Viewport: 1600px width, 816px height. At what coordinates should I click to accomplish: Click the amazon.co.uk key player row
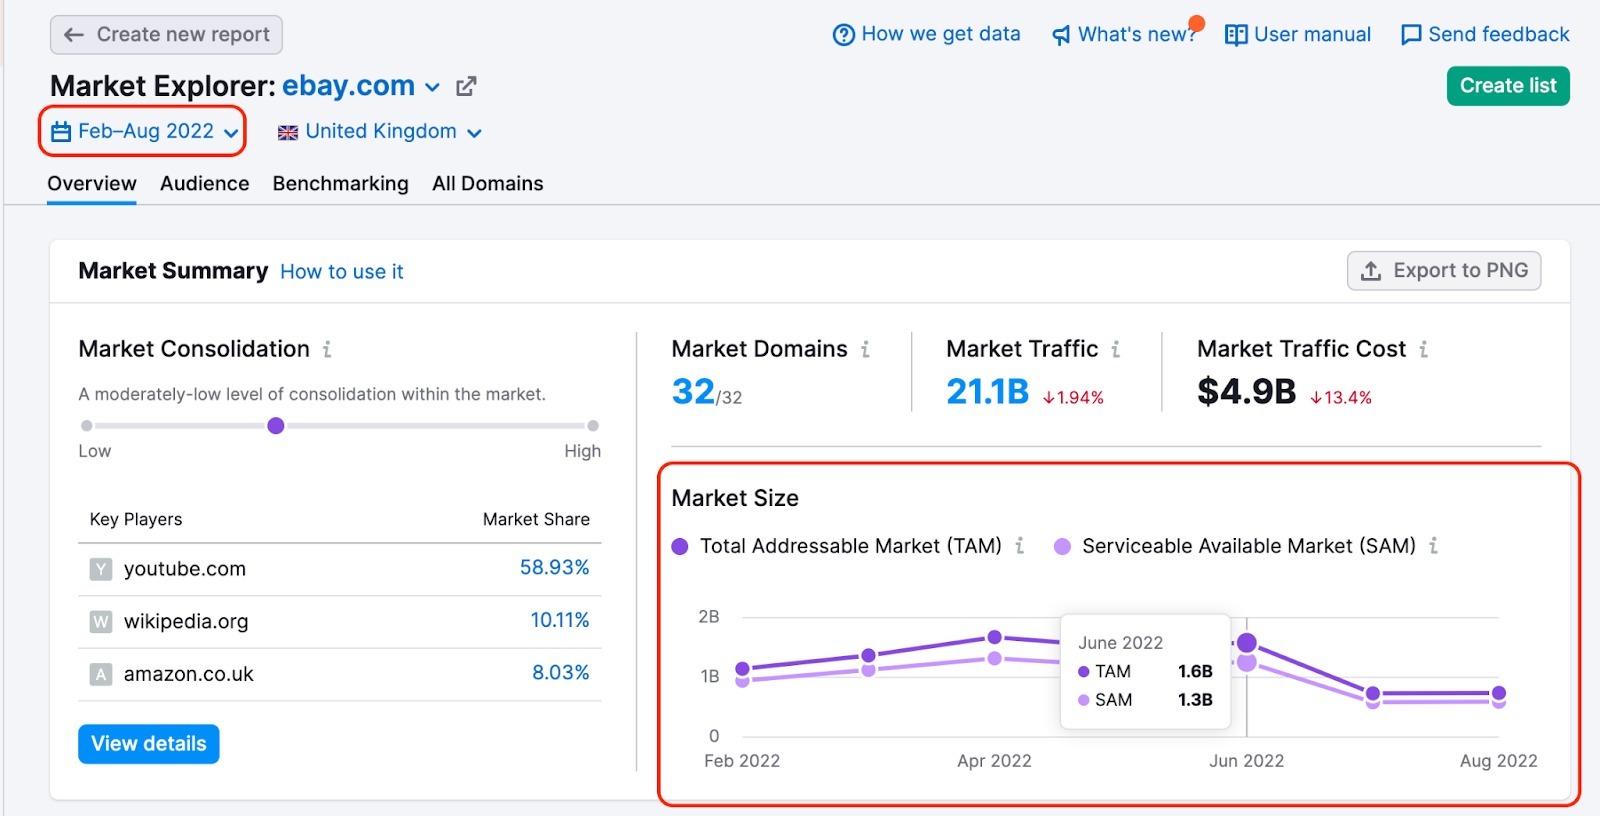click(340, 674)
